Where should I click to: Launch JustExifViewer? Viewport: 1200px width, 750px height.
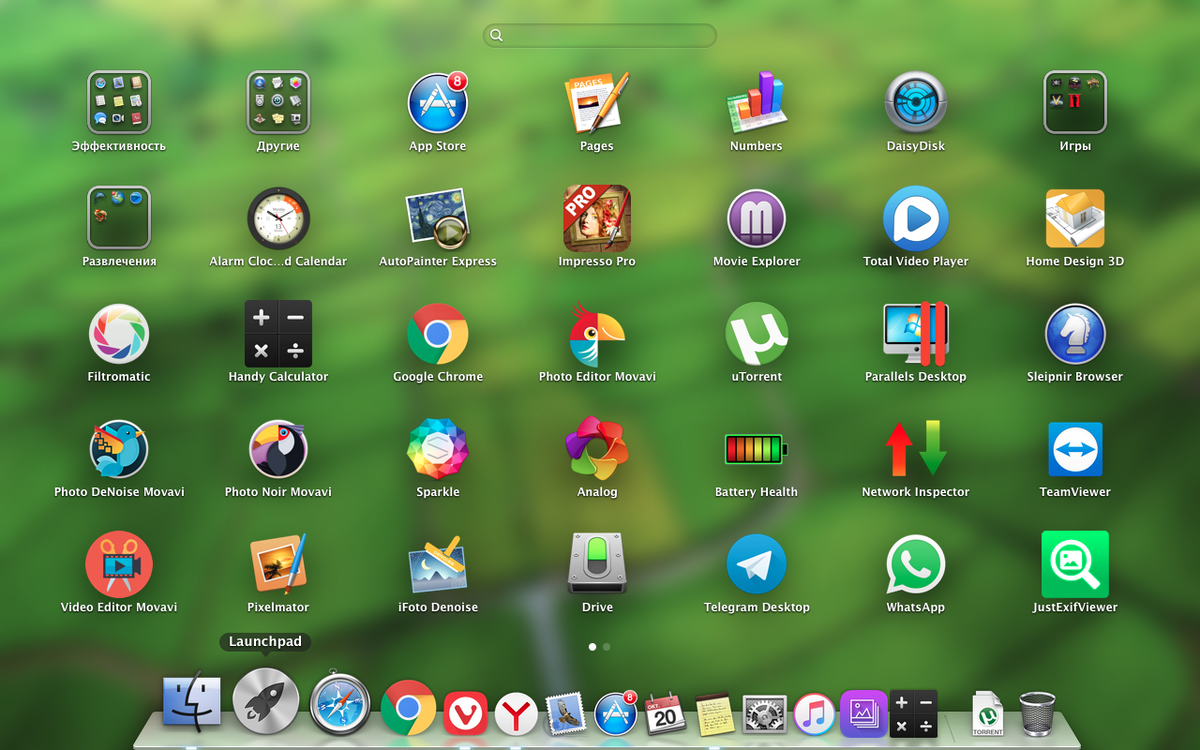tap(1075, 563)
